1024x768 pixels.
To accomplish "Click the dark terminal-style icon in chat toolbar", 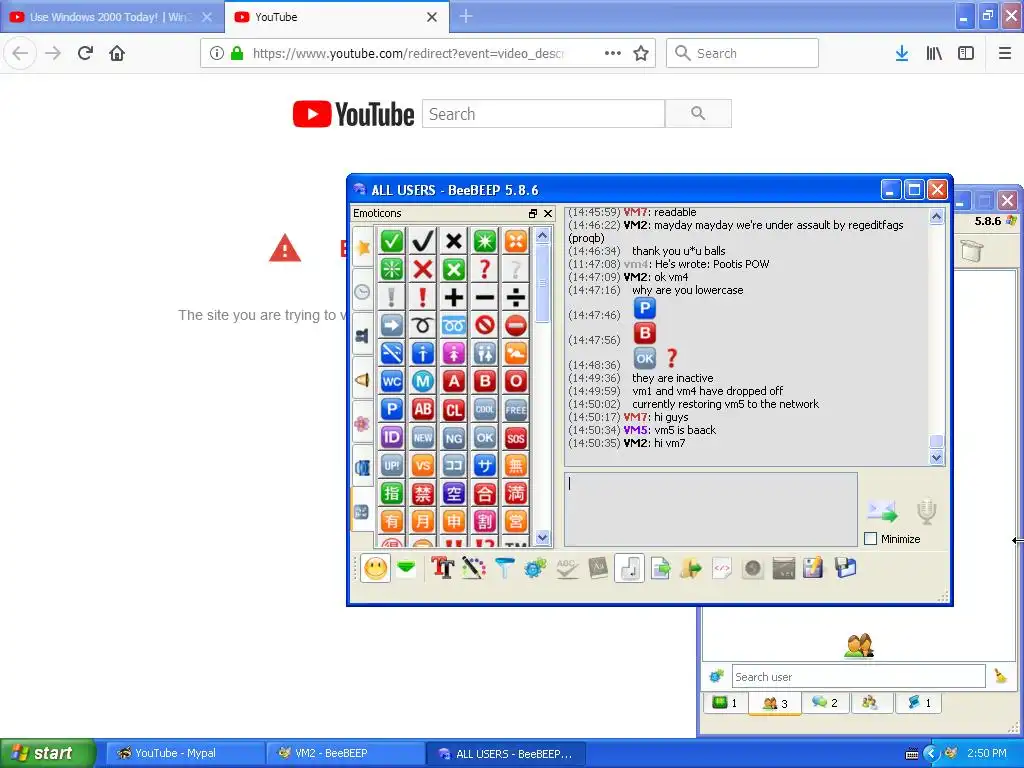I will pos(784,568).
